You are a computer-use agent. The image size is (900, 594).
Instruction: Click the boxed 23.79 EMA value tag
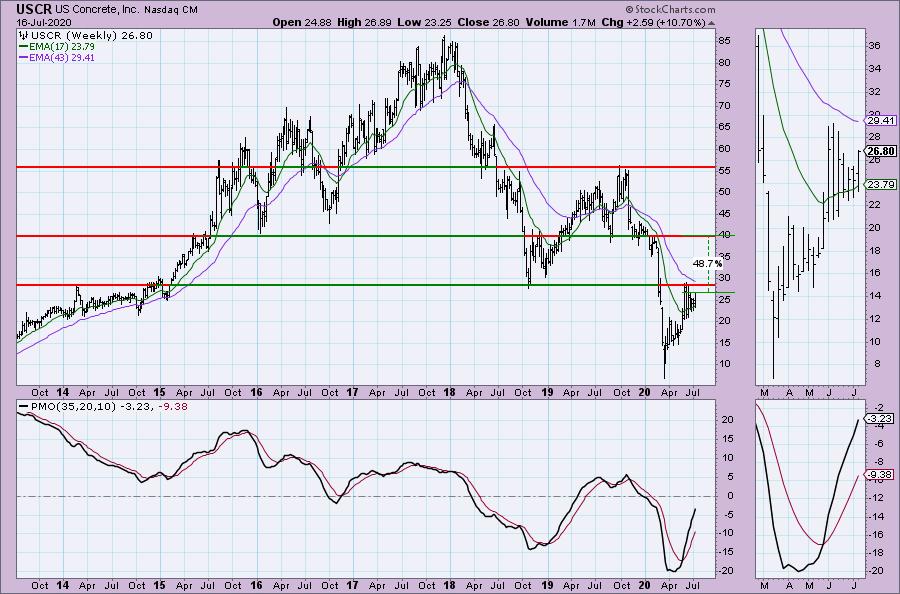(x=882, y=185)
